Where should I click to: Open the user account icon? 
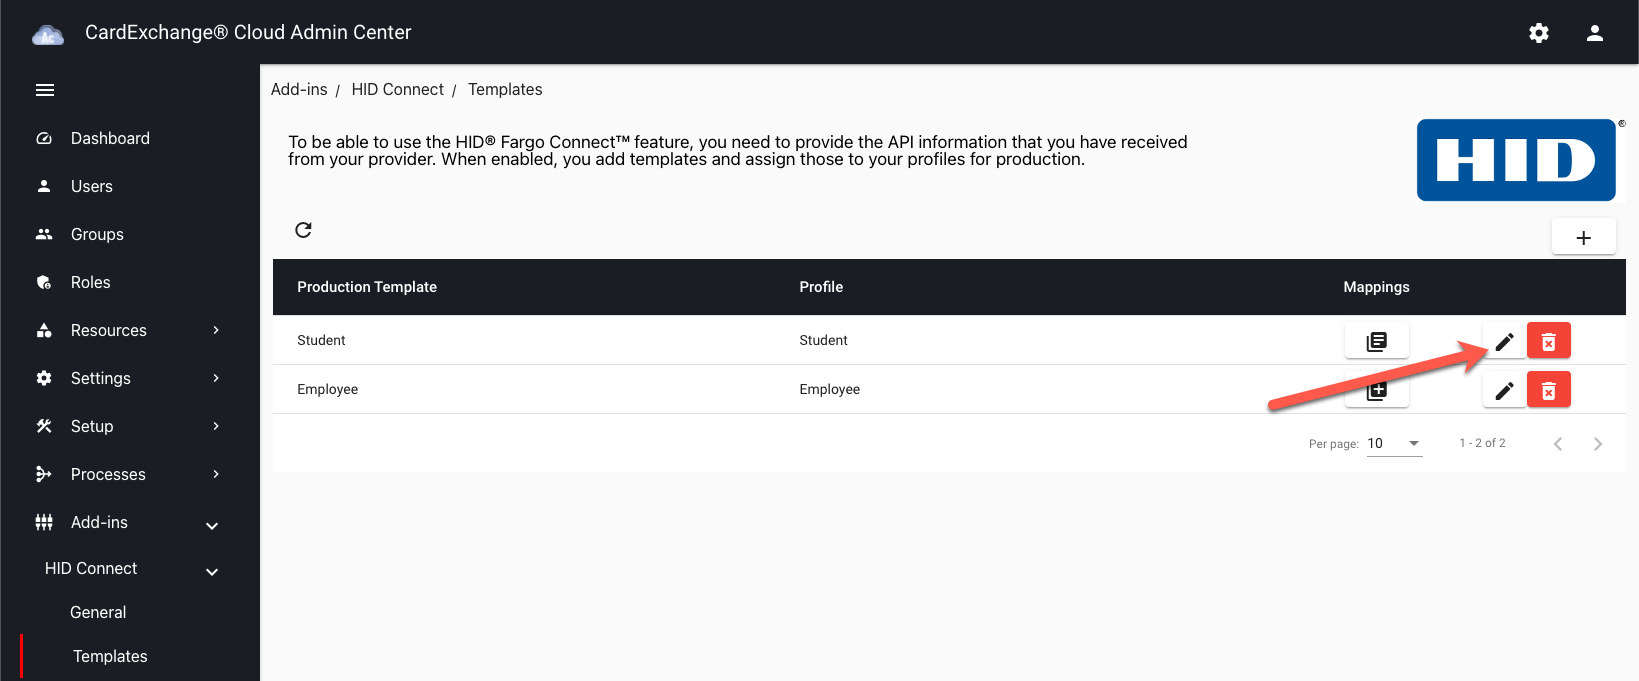coord(1595,33)
